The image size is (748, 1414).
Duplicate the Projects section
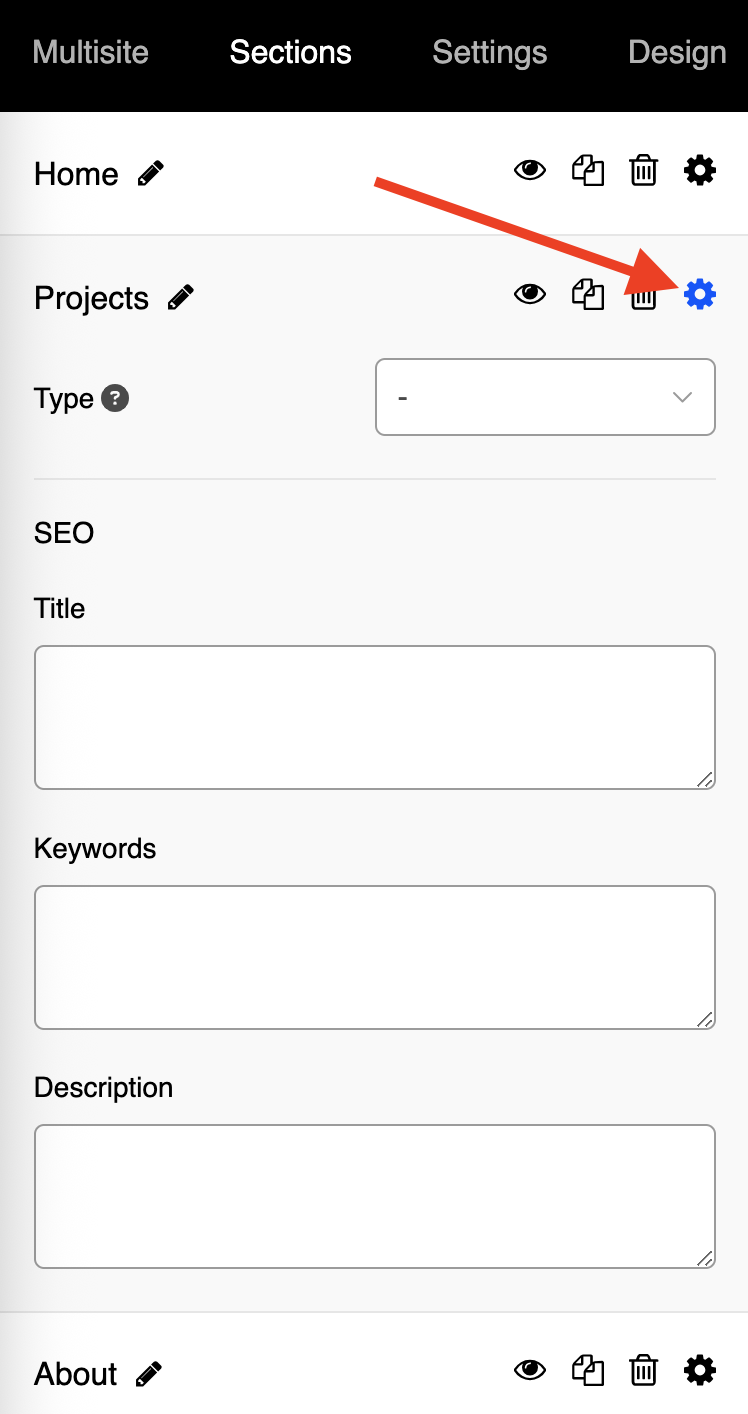pyautogui.click(x=588, y=295)
